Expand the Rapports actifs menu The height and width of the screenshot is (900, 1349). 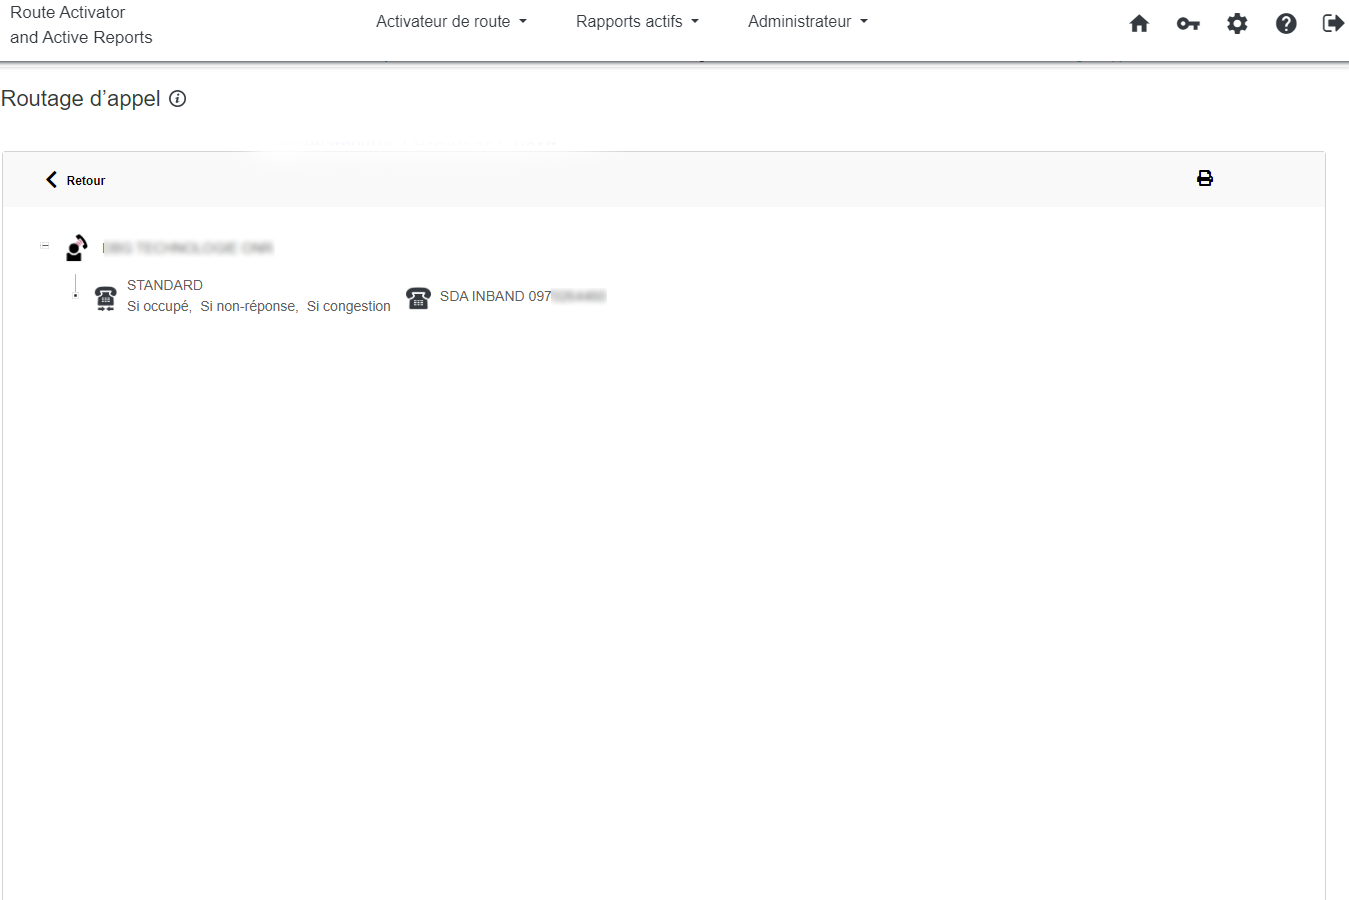637,22
